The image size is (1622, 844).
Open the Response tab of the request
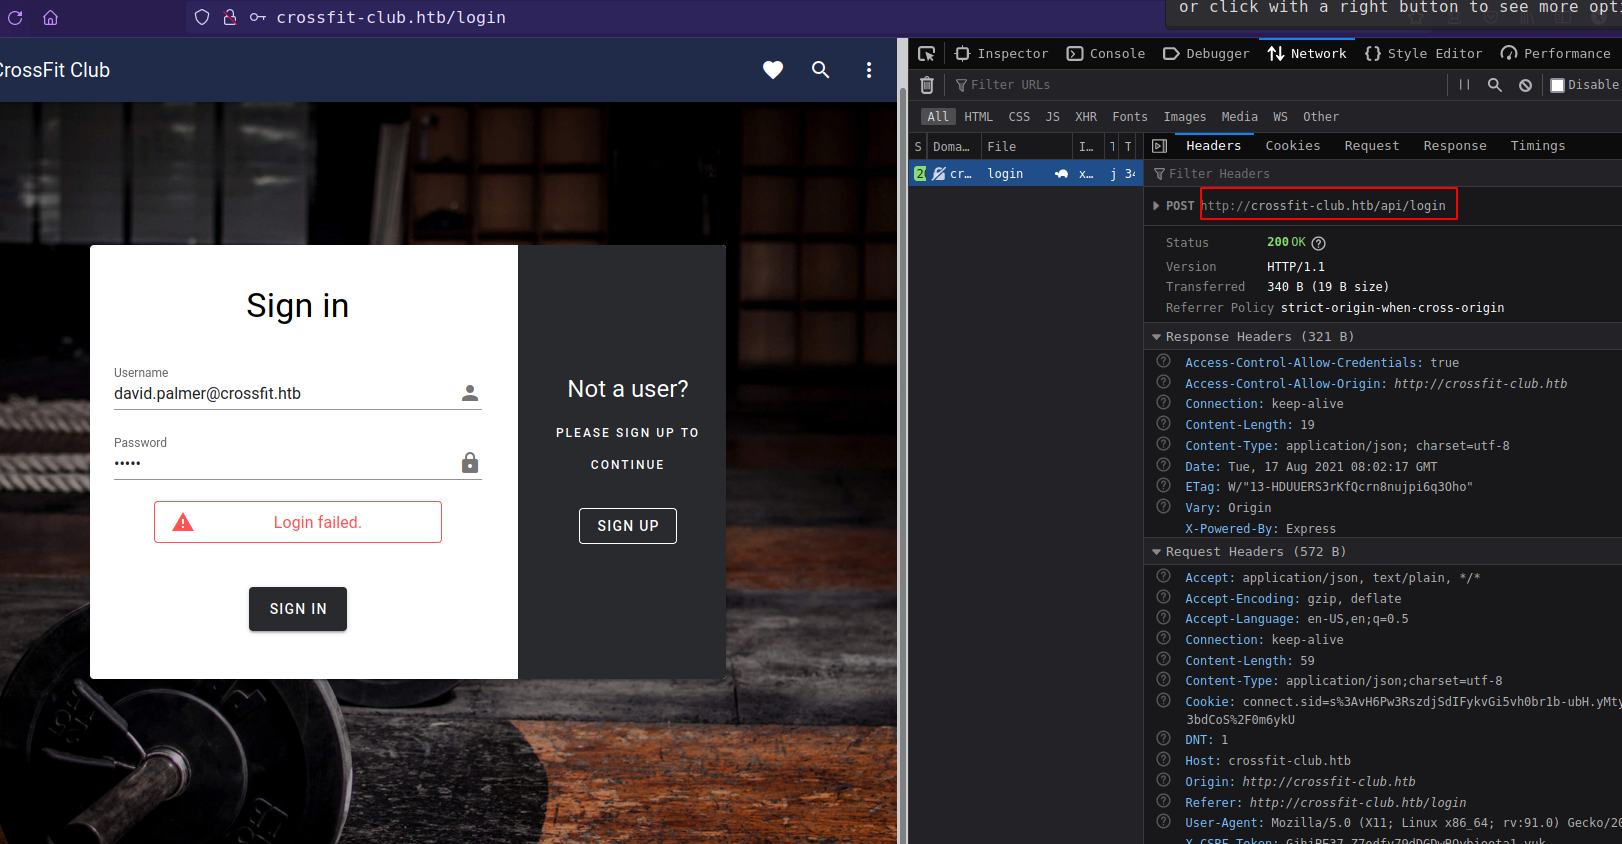[1454, 146]
